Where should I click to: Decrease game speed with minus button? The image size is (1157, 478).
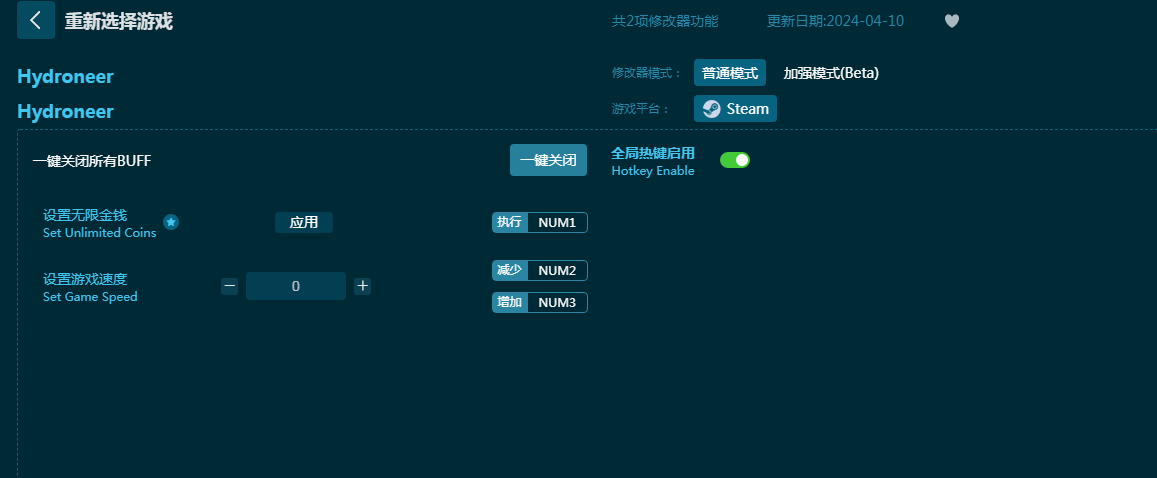point(229,285)
